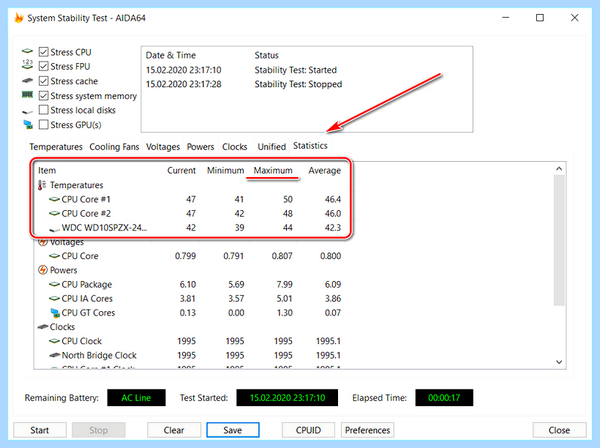Viewport: 600px width, 448px height.
Task: Click the AC Line battery status field
Action: pyautogui.click(x=136, y=398)
